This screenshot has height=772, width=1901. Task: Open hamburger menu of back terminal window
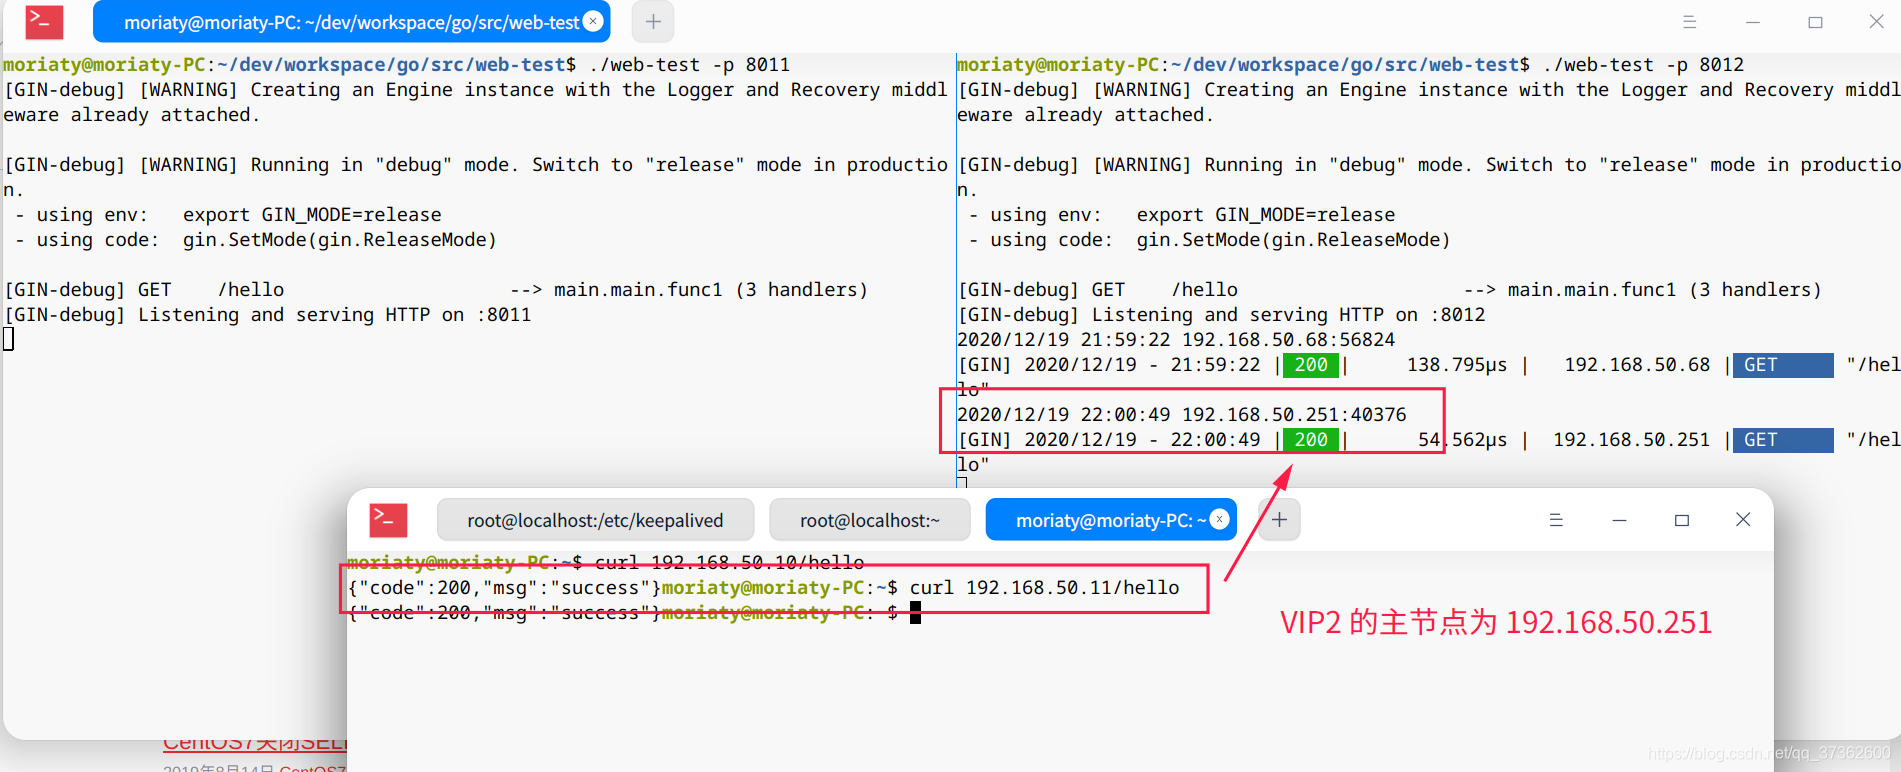(1690, 22)
